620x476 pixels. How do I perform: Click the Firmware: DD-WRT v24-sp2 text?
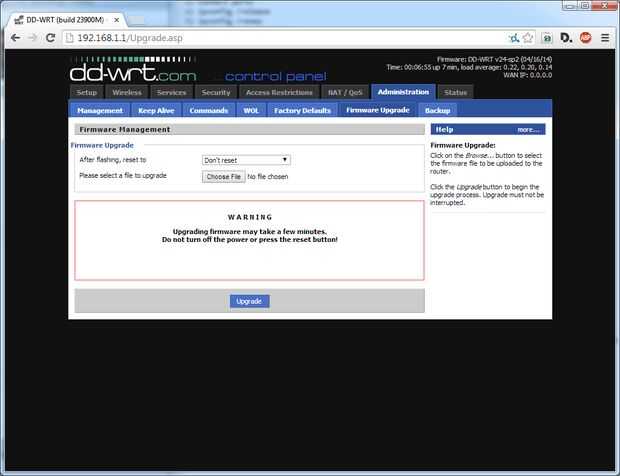click(x=494, y=59)
